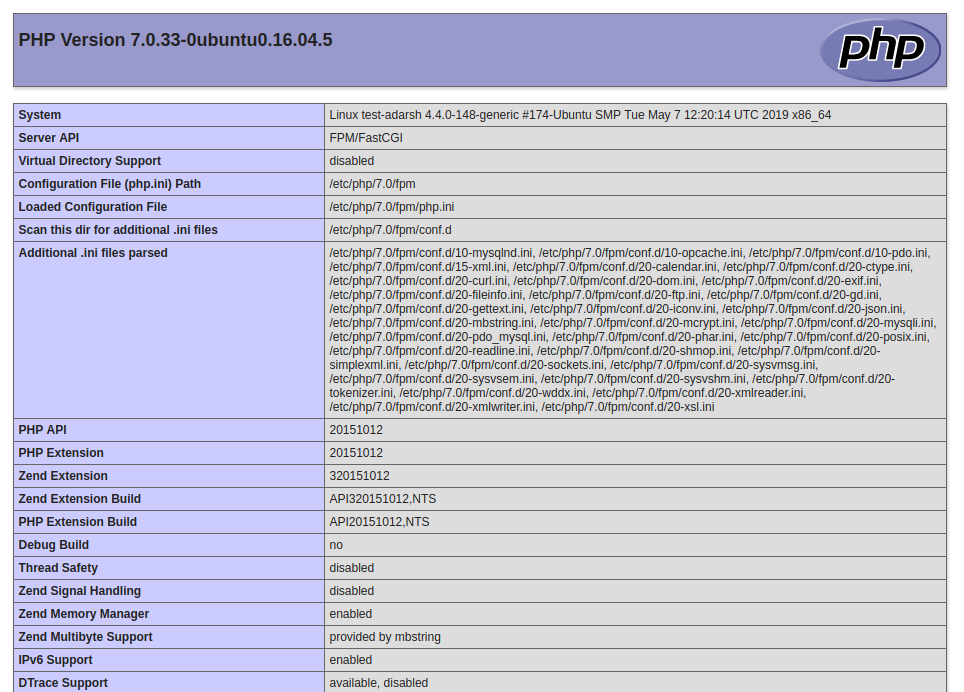964x692 pixels.
Task: Click the PHP Version 7.0.33 heading text
Action: click(x=175, y=41)
